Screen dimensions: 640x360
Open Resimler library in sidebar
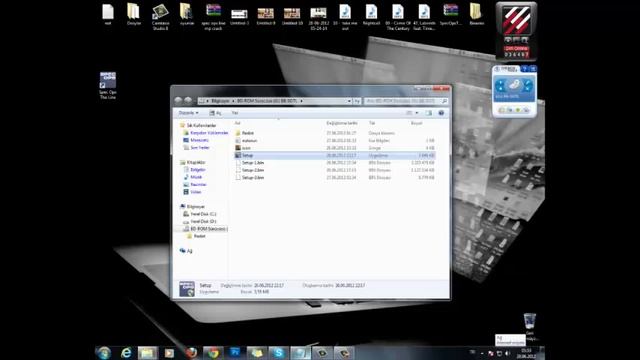(x=195, y=184)
